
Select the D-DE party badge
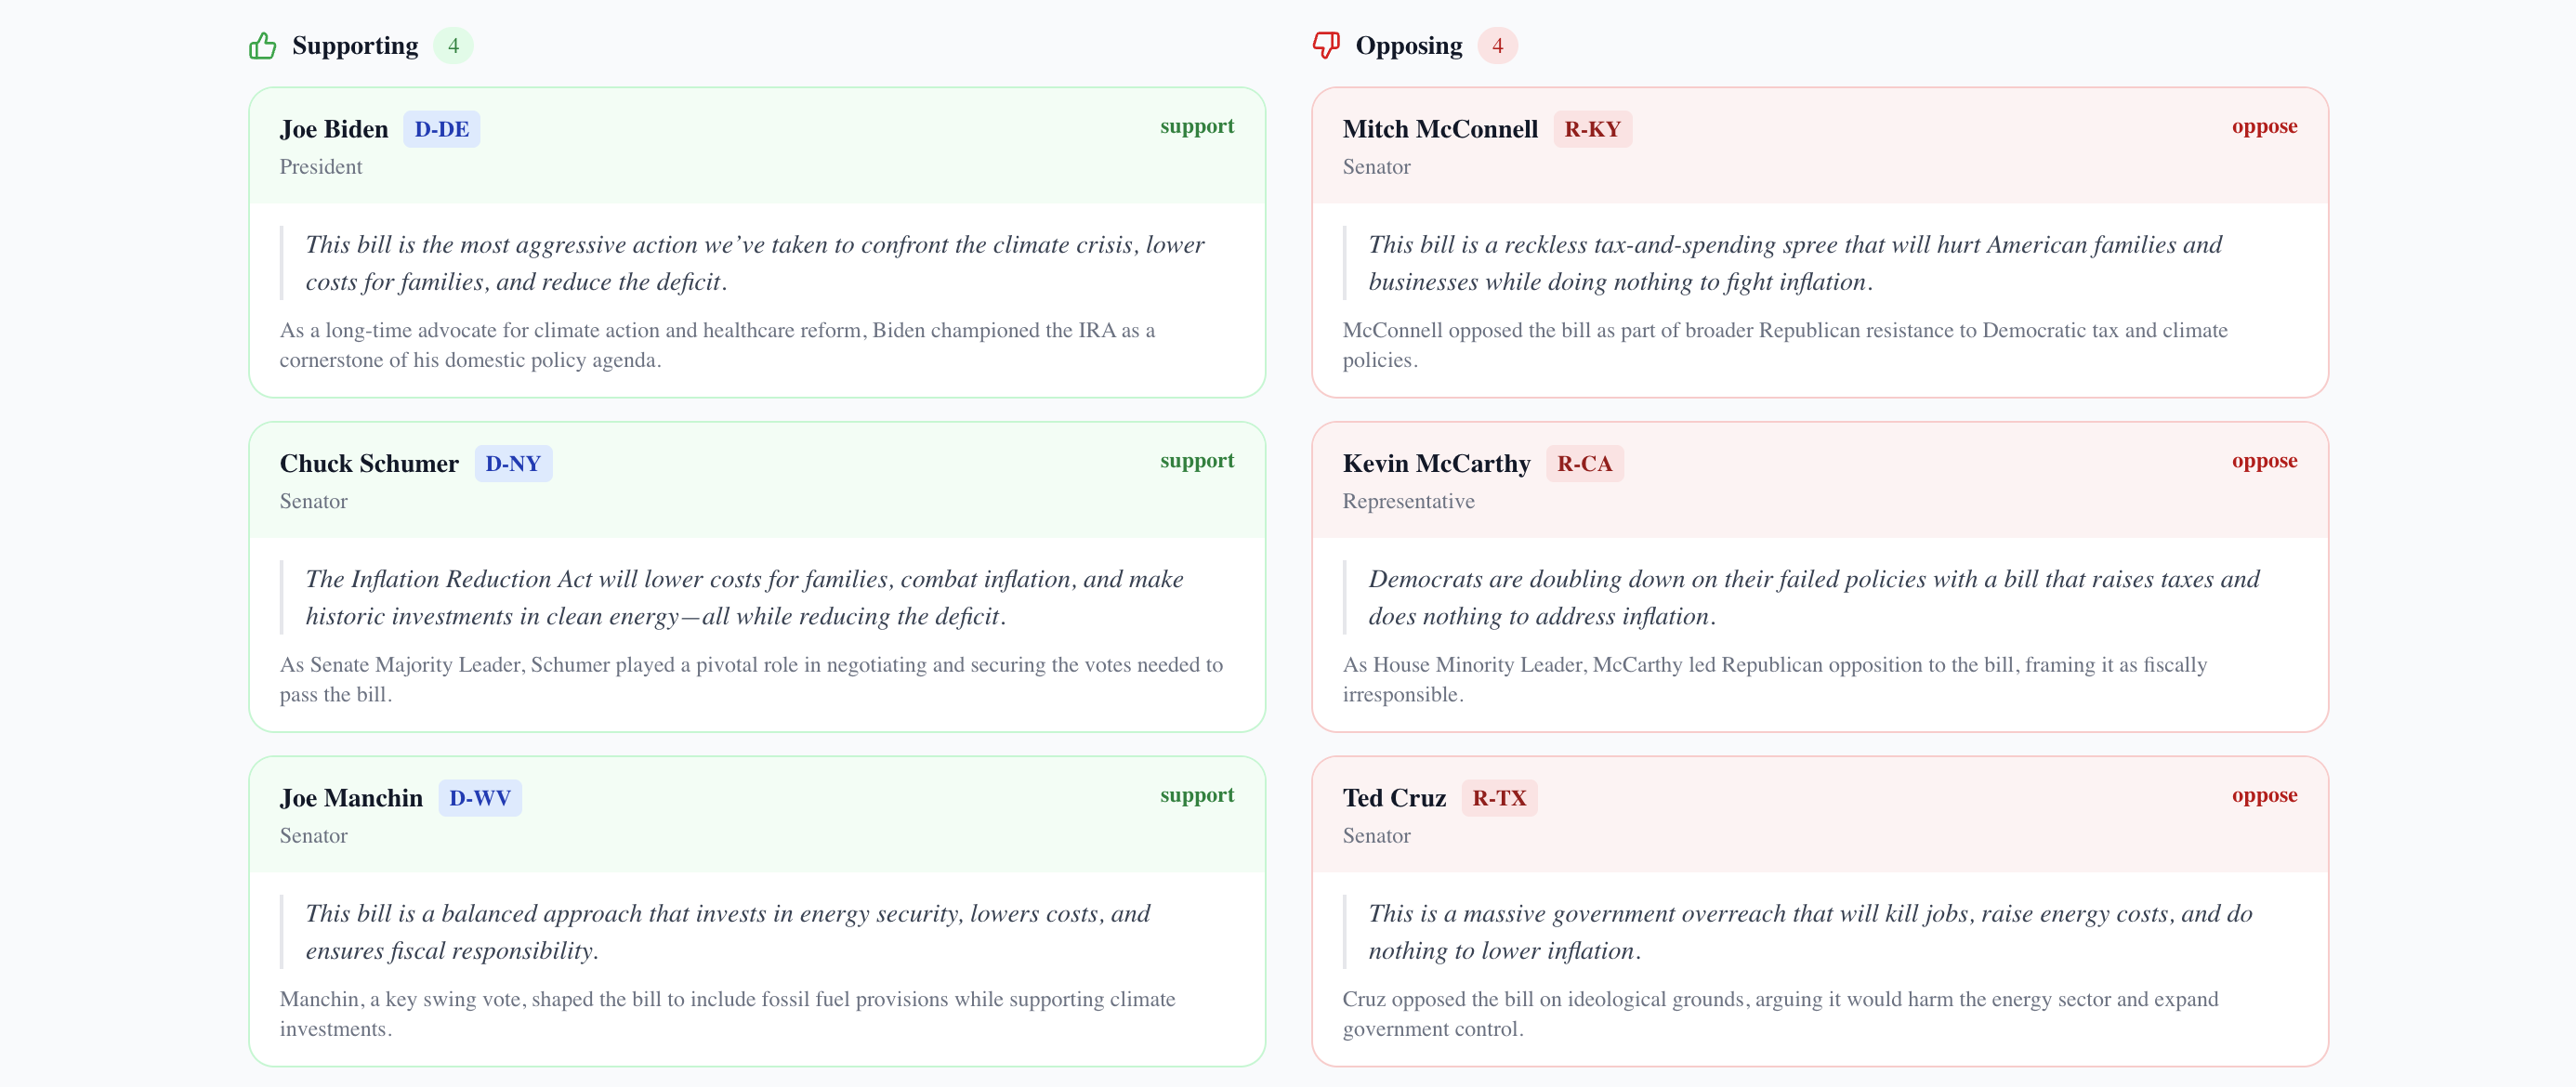tap(441, 129)
